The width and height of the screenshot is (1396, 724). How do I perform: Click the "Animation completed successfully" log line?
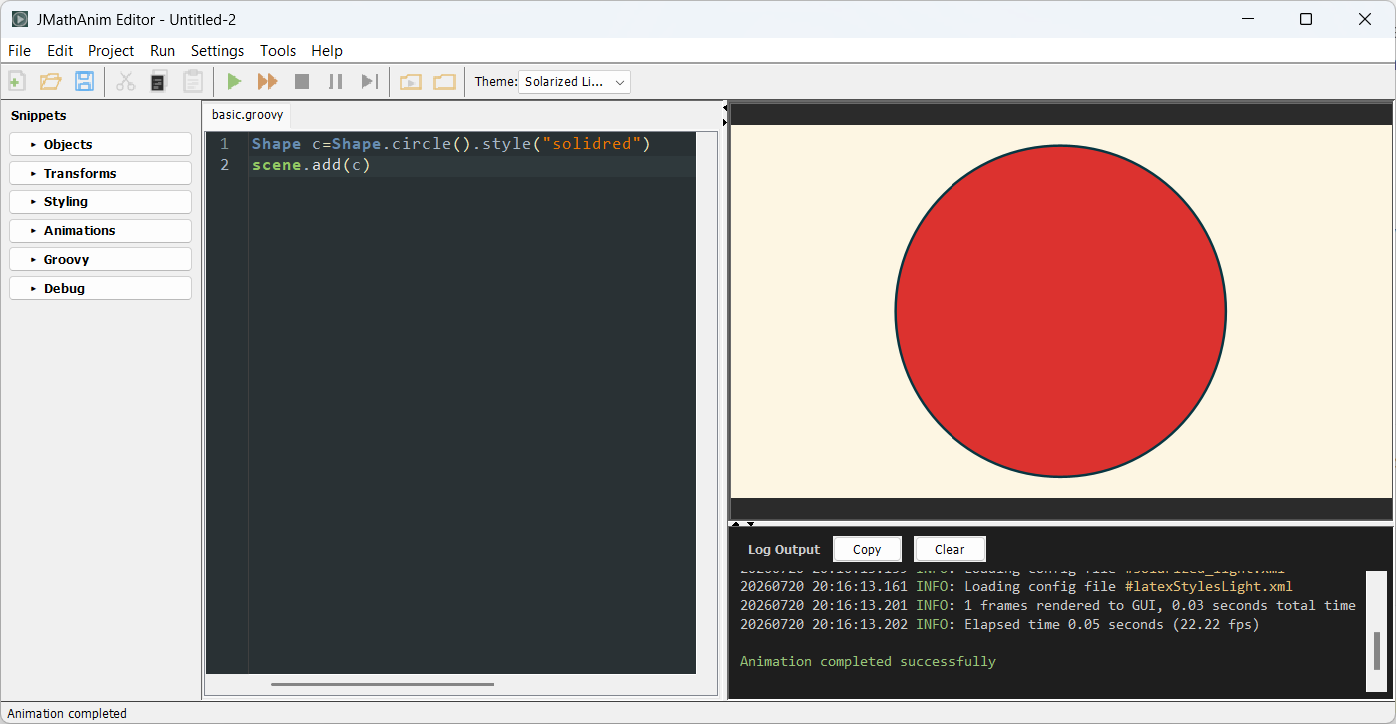[867, 661]
